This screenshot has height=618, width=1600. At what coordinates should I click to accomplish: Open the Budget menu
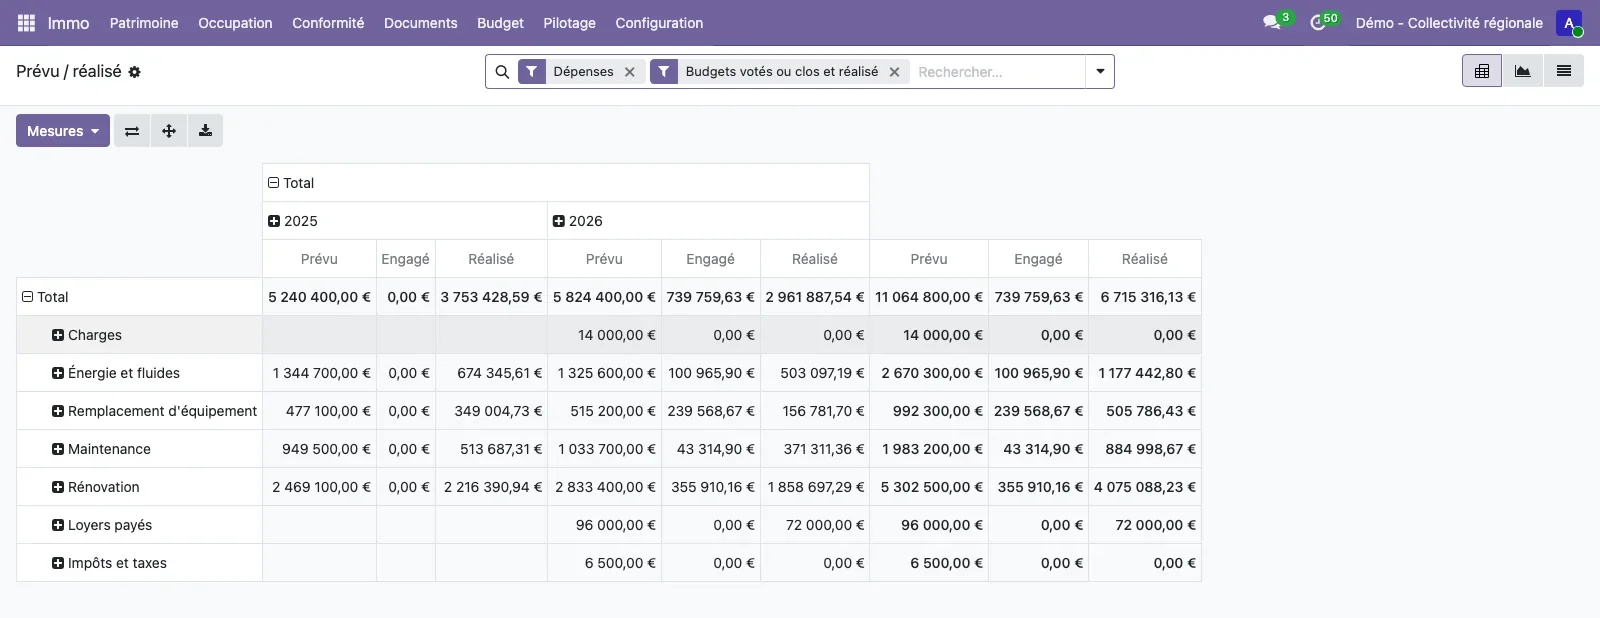[500, 23]
